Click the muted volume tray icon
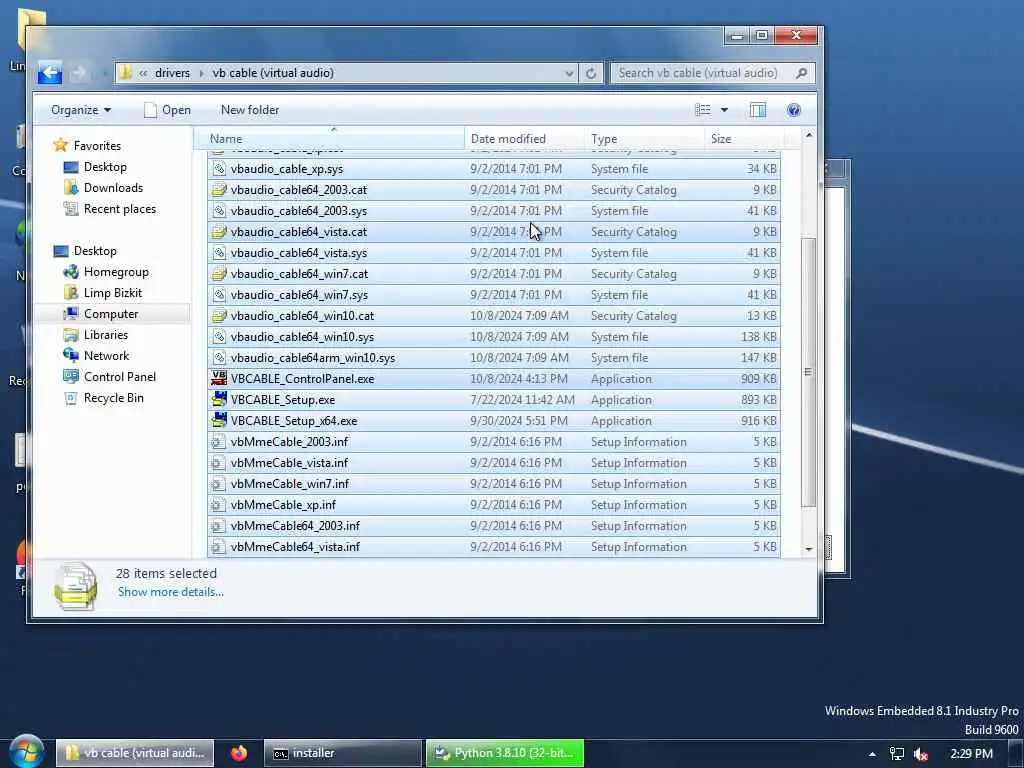 pos(921,754)
